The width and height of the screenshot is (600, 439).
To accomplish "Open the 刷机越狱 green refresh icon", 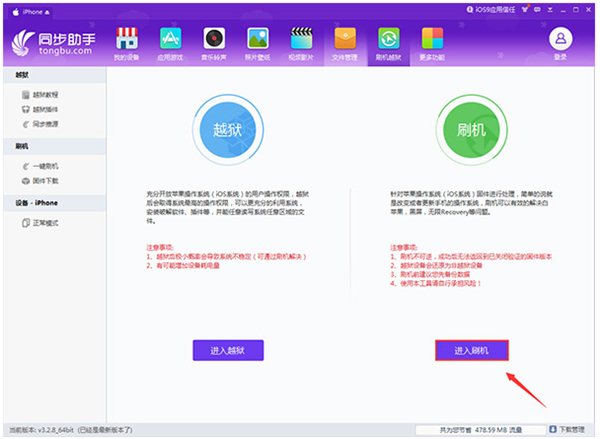I will point(389,39).
